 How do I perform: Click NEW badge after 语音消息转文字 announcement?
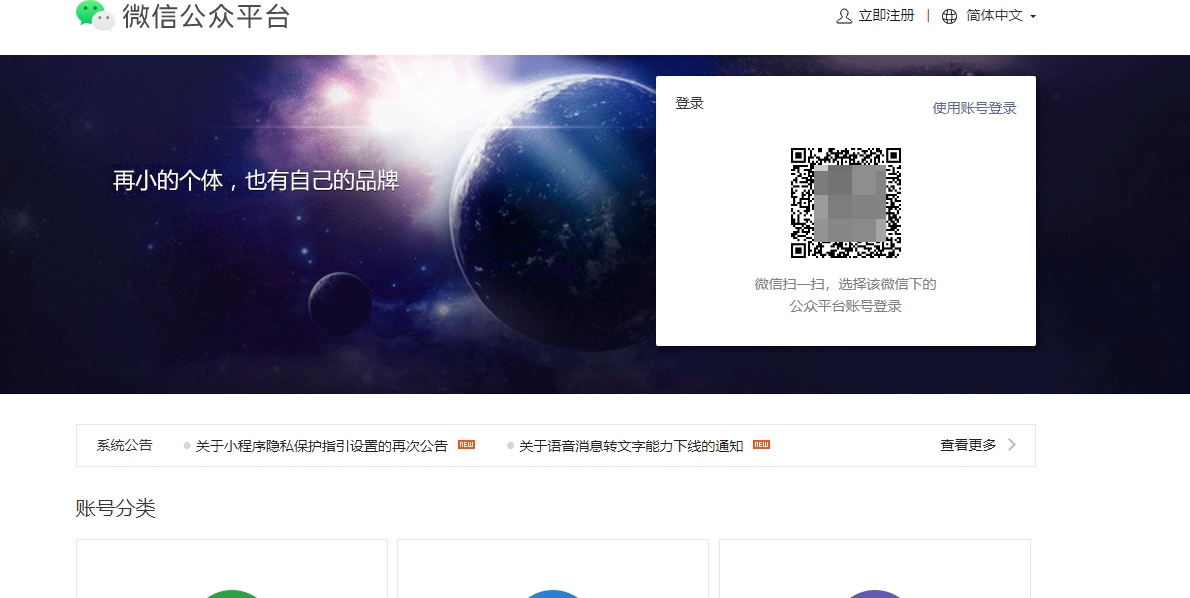[761, 445]
